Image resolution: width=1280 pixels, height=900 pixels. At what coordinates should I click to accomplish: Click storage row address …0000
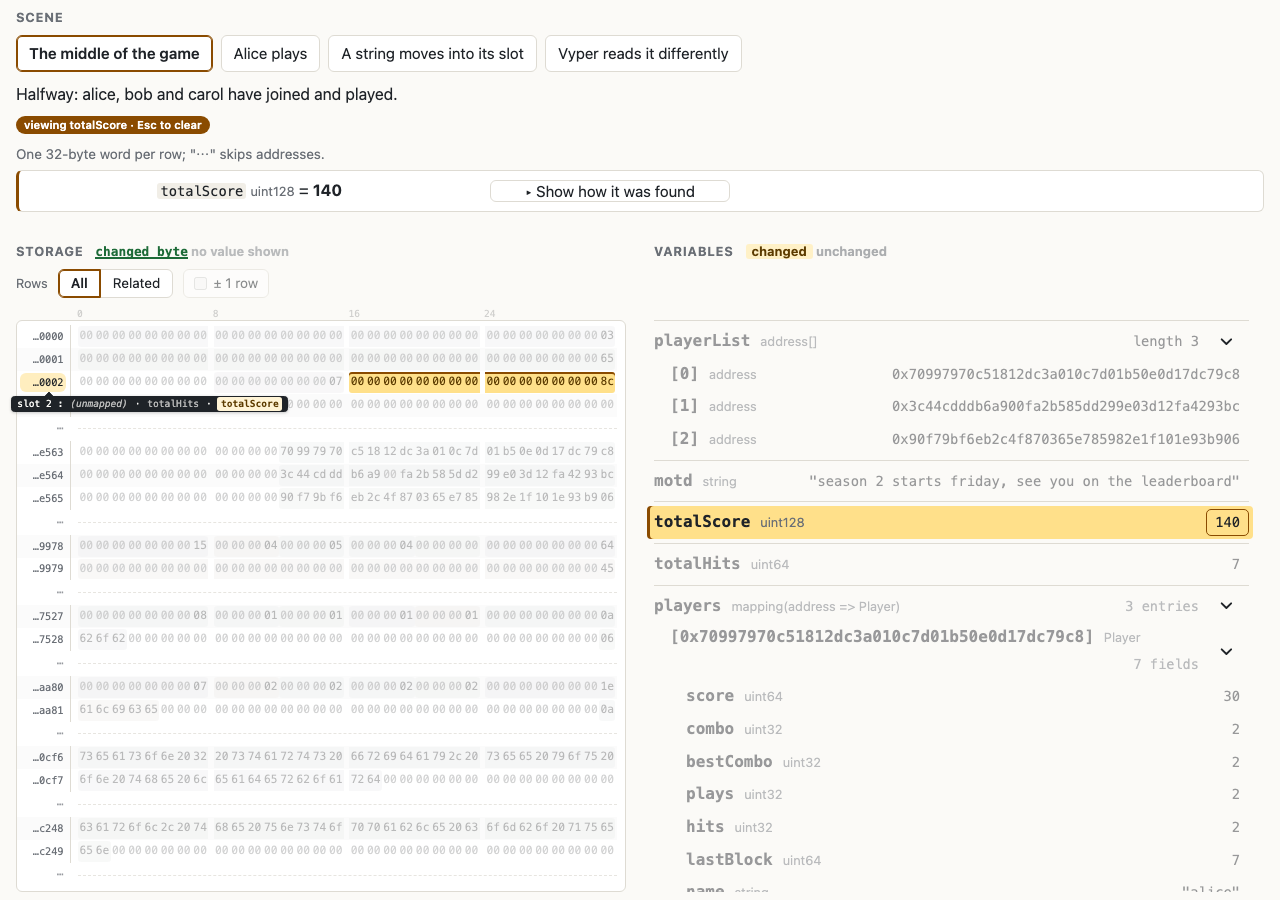tap(47, 336)
